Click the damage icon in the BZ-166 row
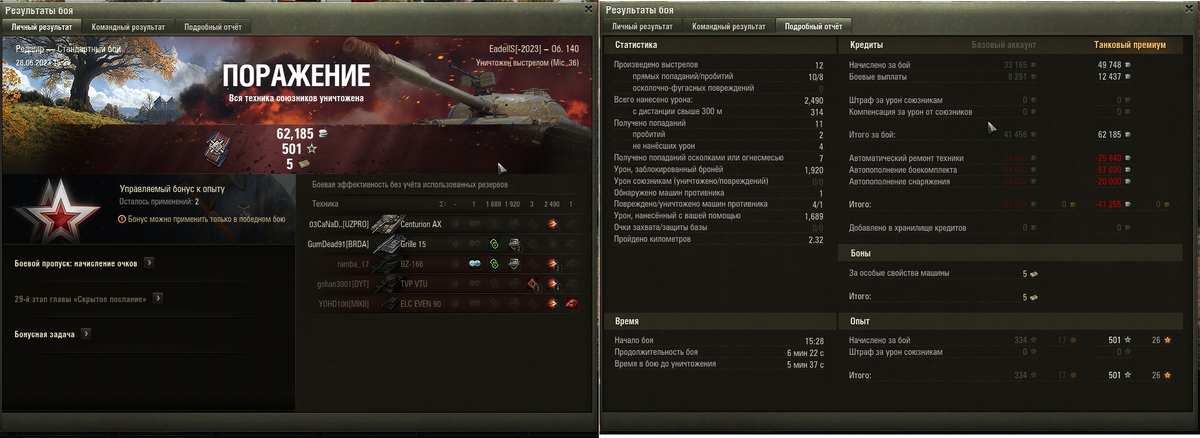Screen dimensions: 1200x438 pyautogui.click(x=551, y=264)
